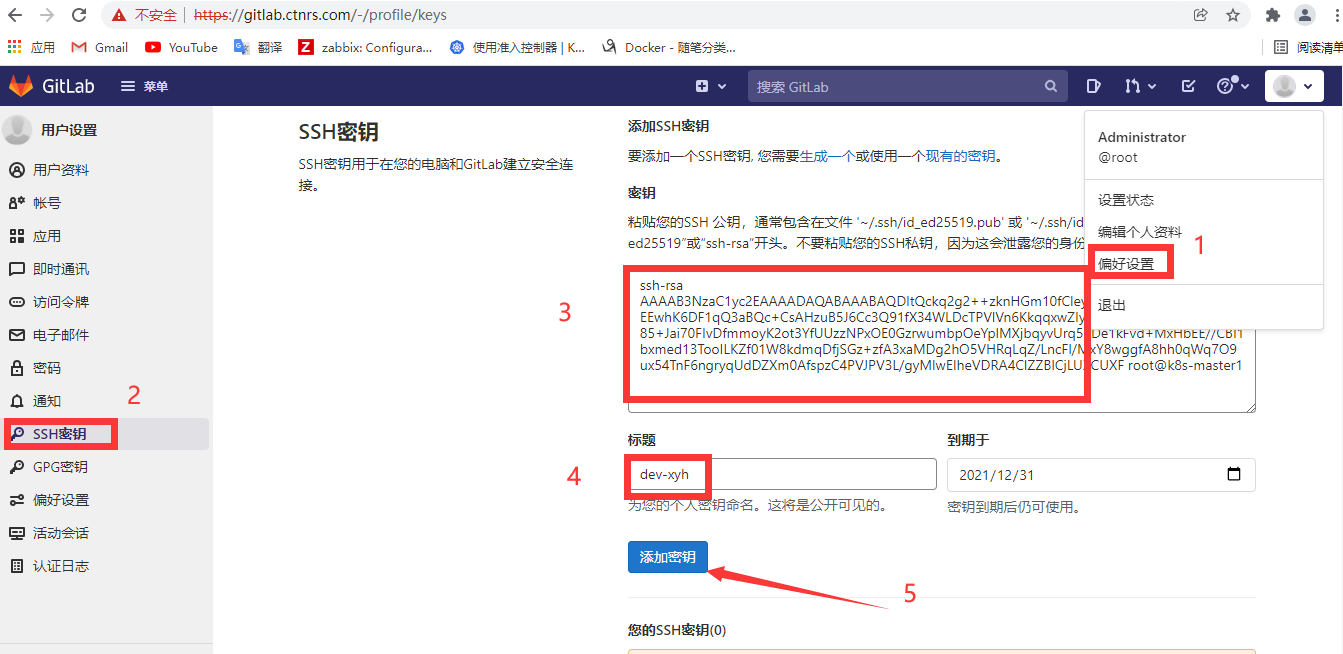The image size is (1343, 654).
Task: Open the to-do list check icon
Action: click(x=1188, y=86)
